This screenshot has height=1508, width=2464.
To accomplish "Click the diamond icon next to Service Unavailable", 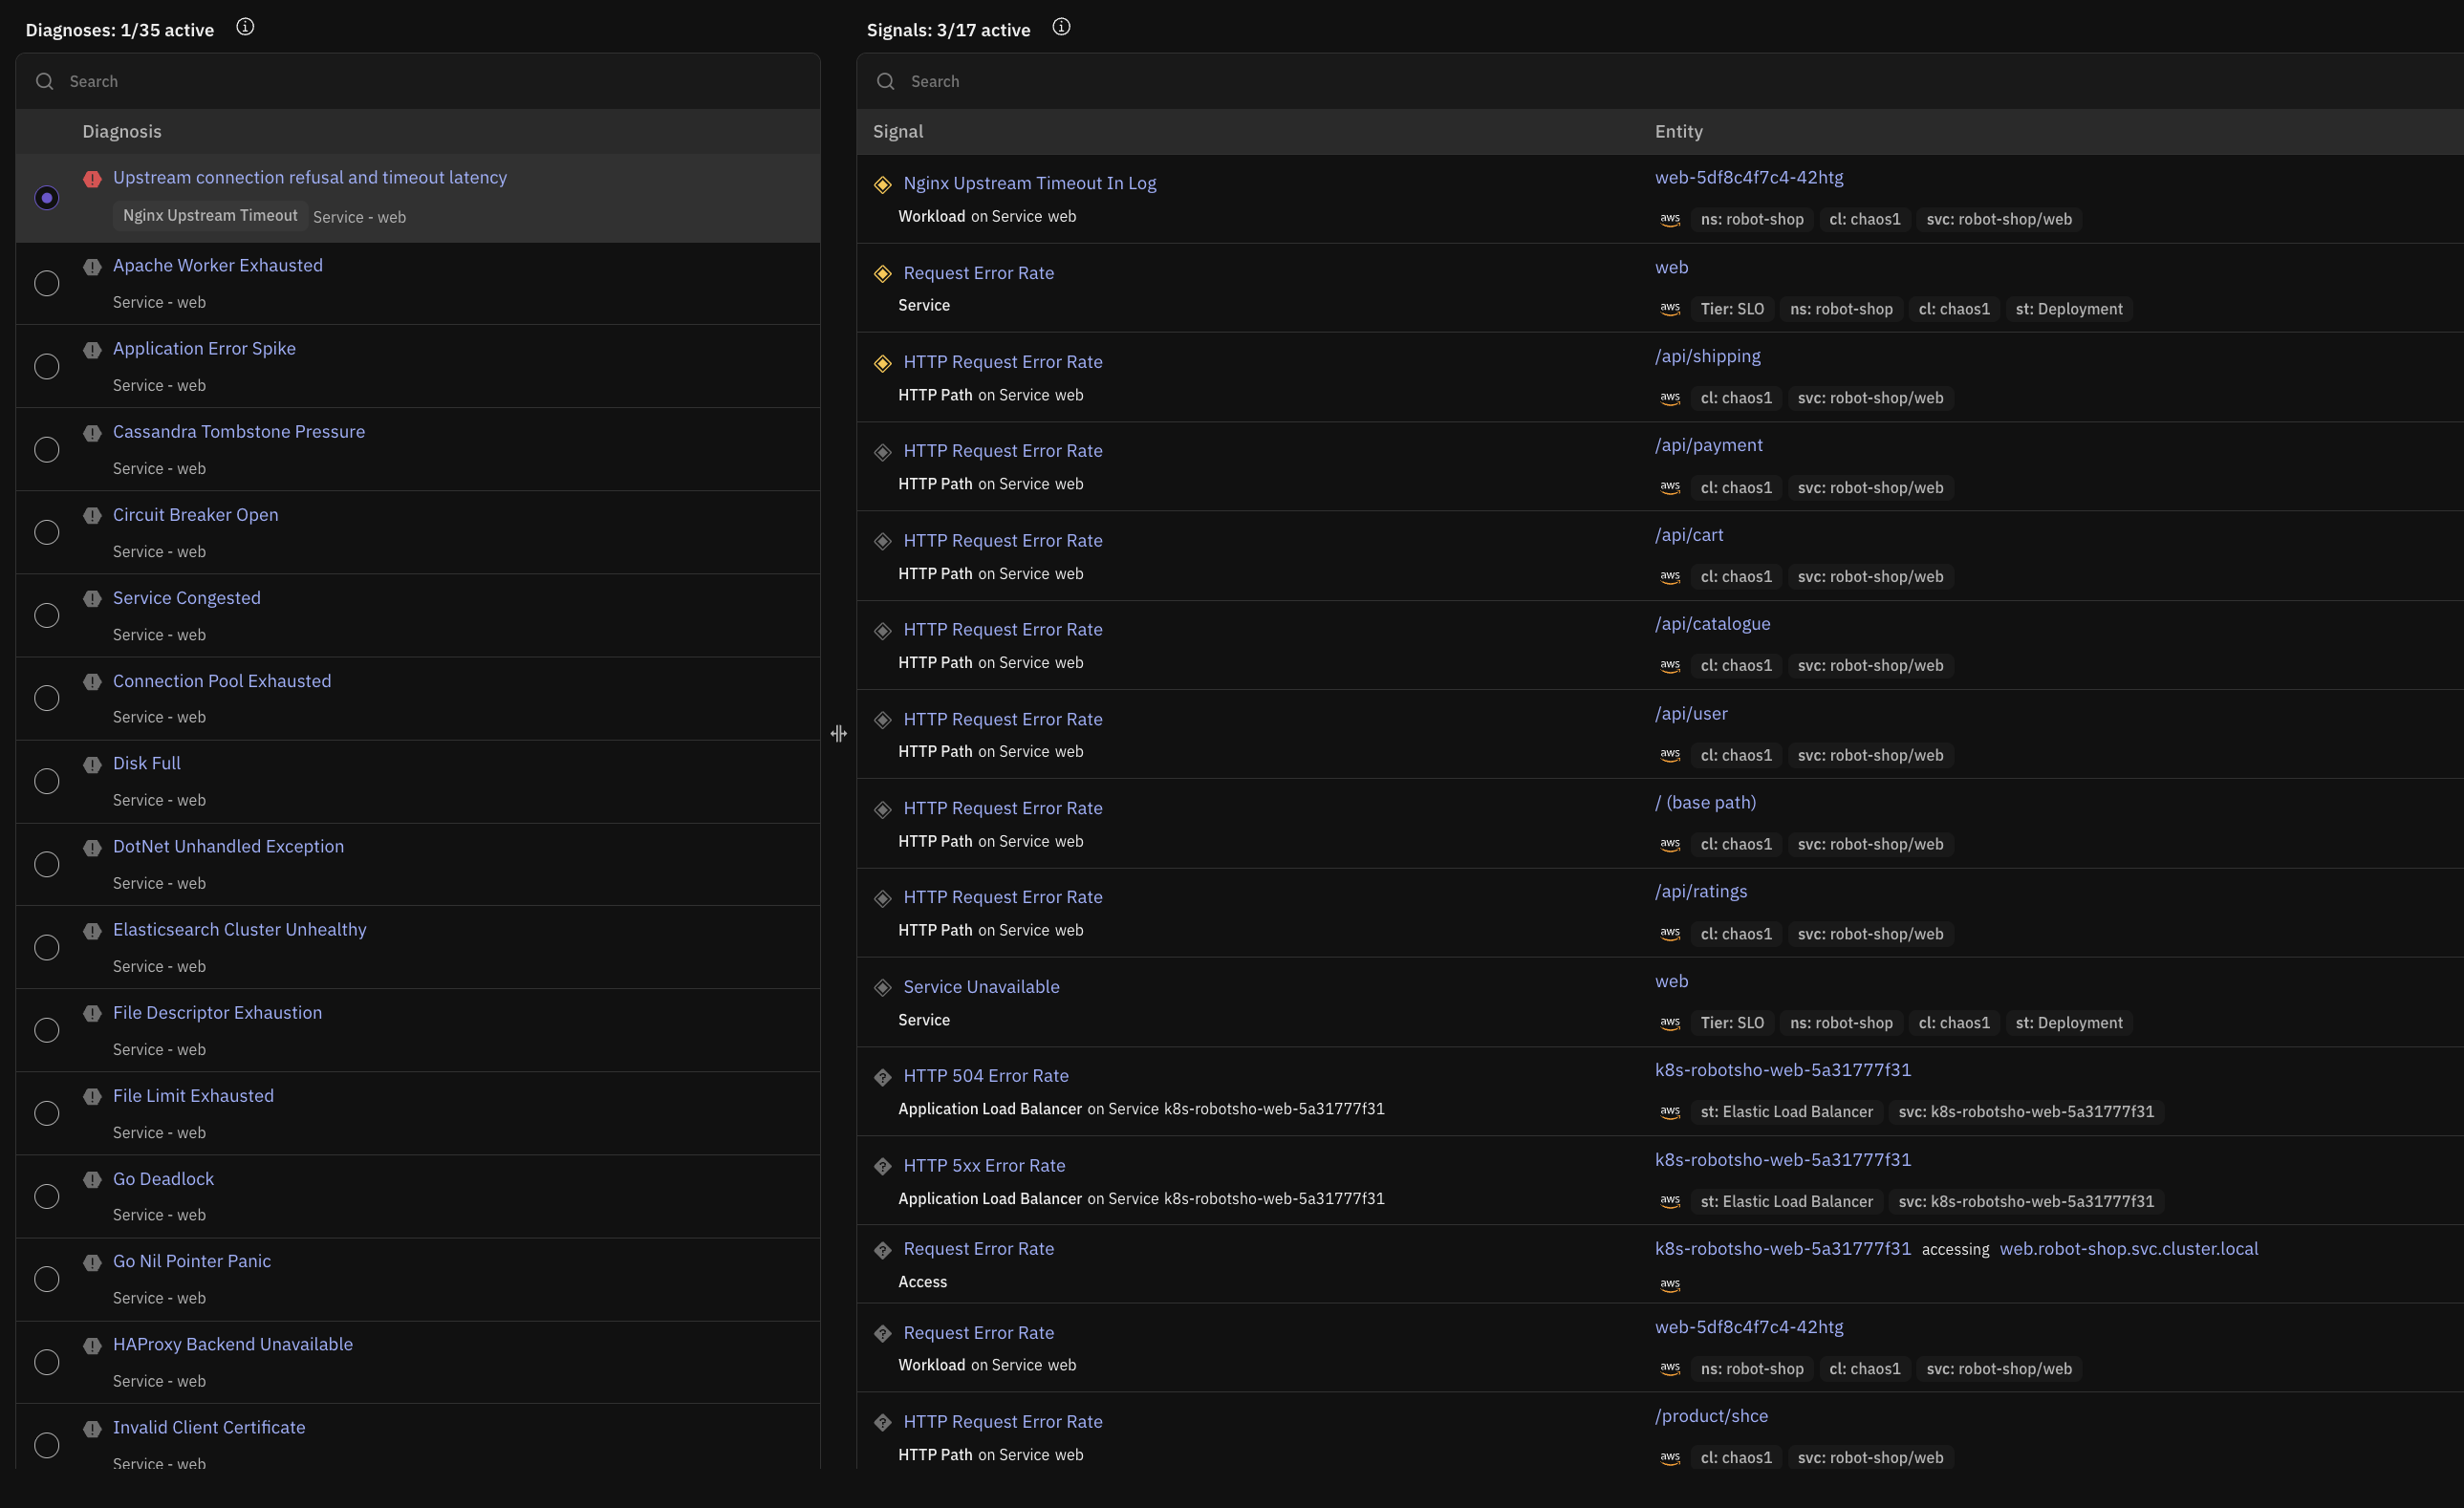I will coord(882,988).
